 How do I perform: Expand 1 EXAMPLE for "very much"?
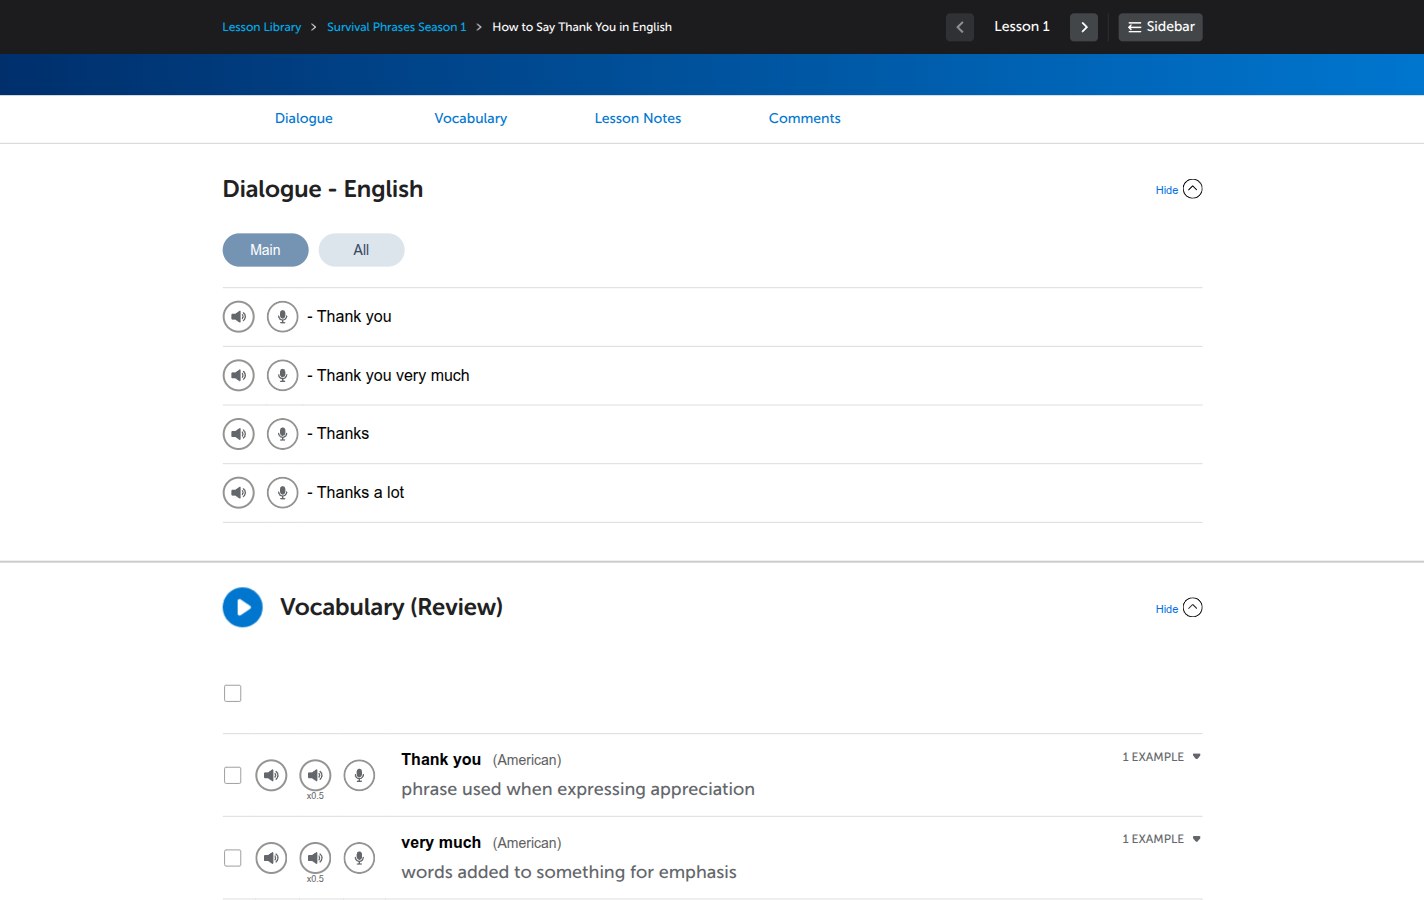tap(1161, 839)
